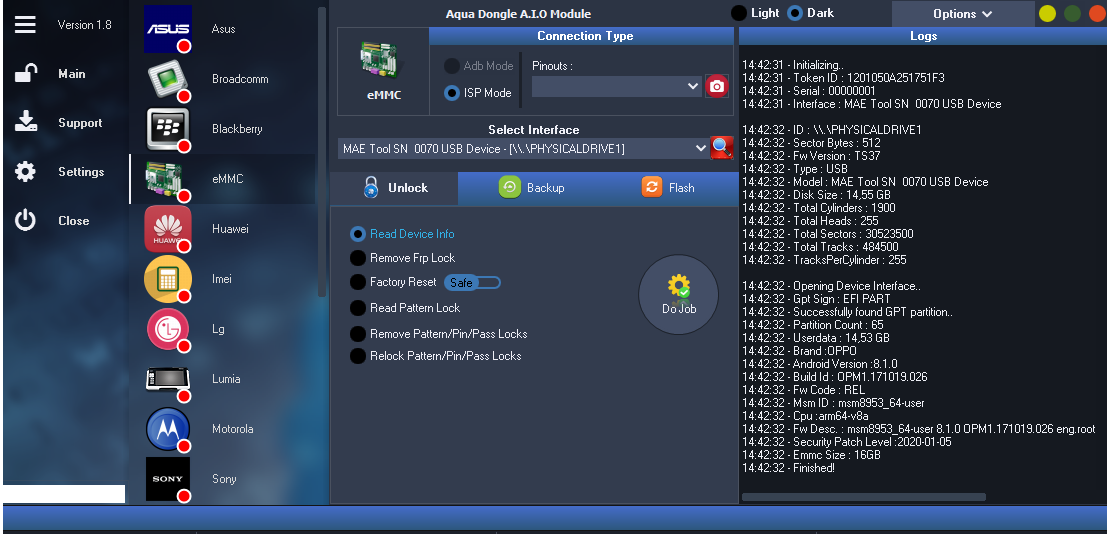Click the yellow window control circle

tap(1048, 13)
